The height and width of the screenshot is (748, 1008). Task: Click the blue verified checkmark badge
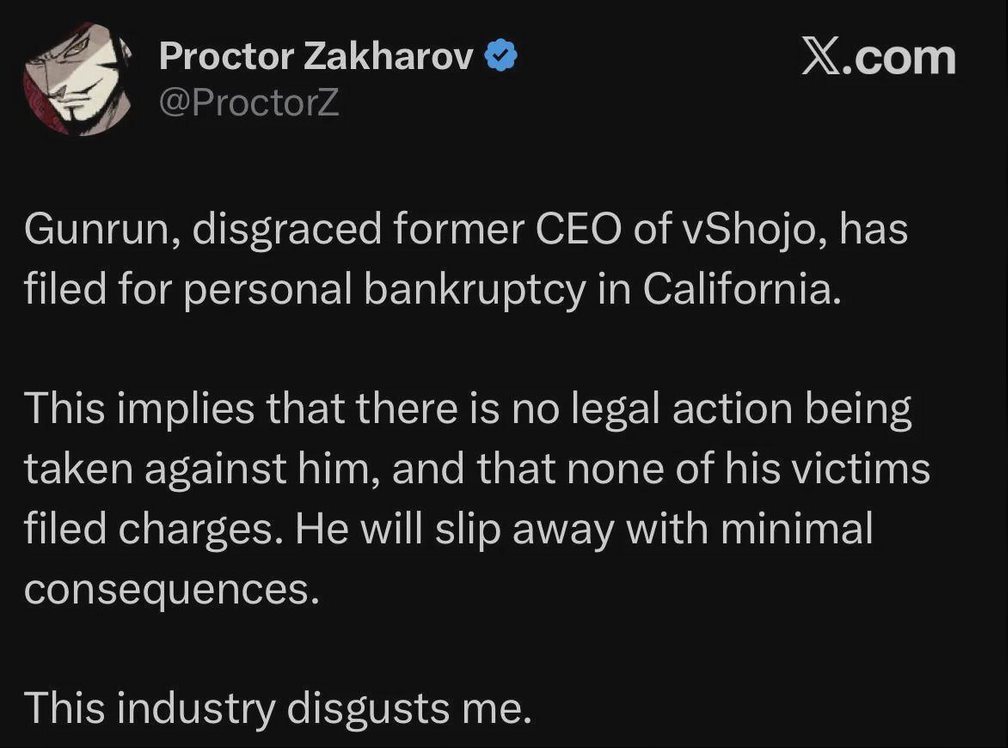tap(500, 59)
